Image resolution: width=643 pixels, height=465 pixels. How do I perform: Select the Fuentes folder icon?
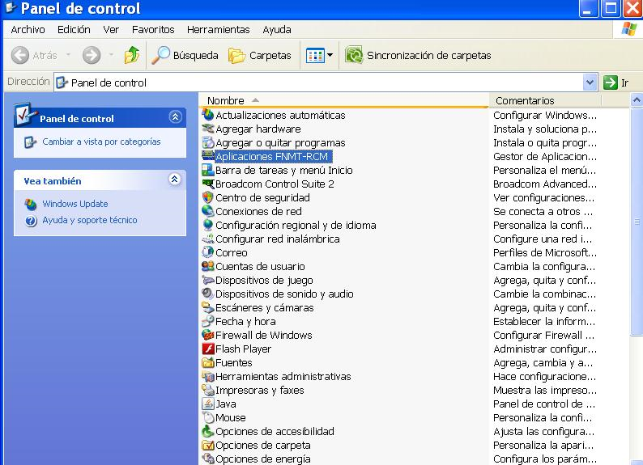coord(208,362)
